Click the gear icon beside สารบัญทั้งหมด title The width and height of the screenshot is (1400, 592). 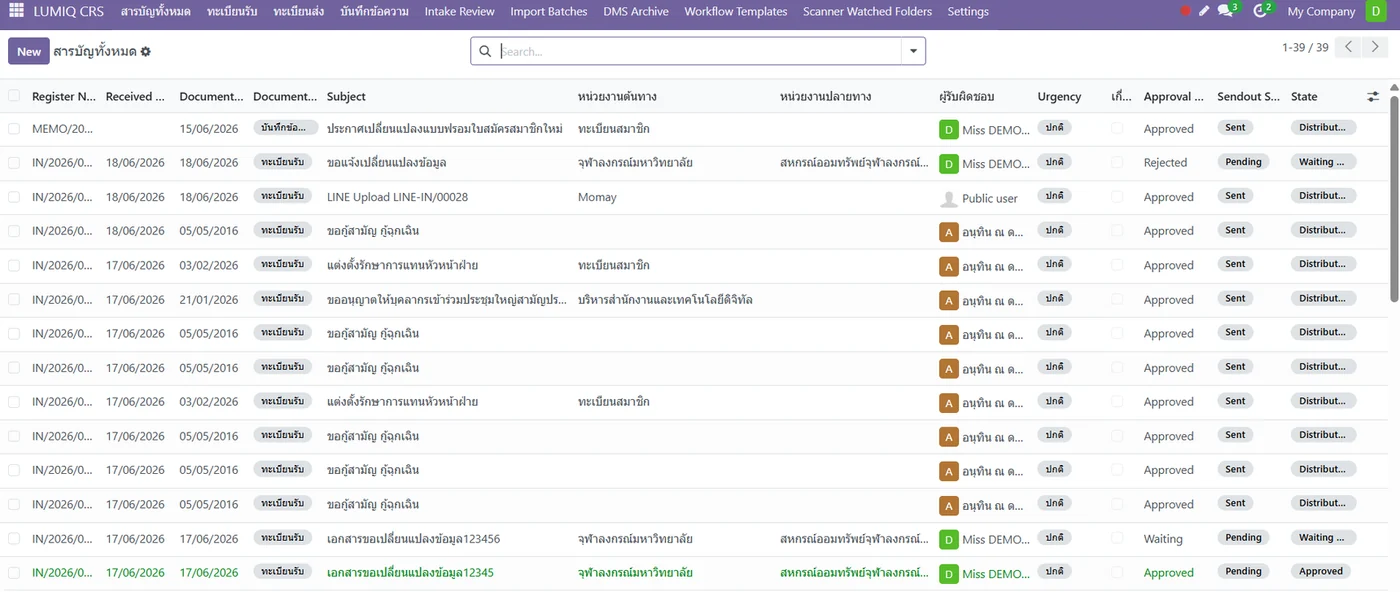146,51
